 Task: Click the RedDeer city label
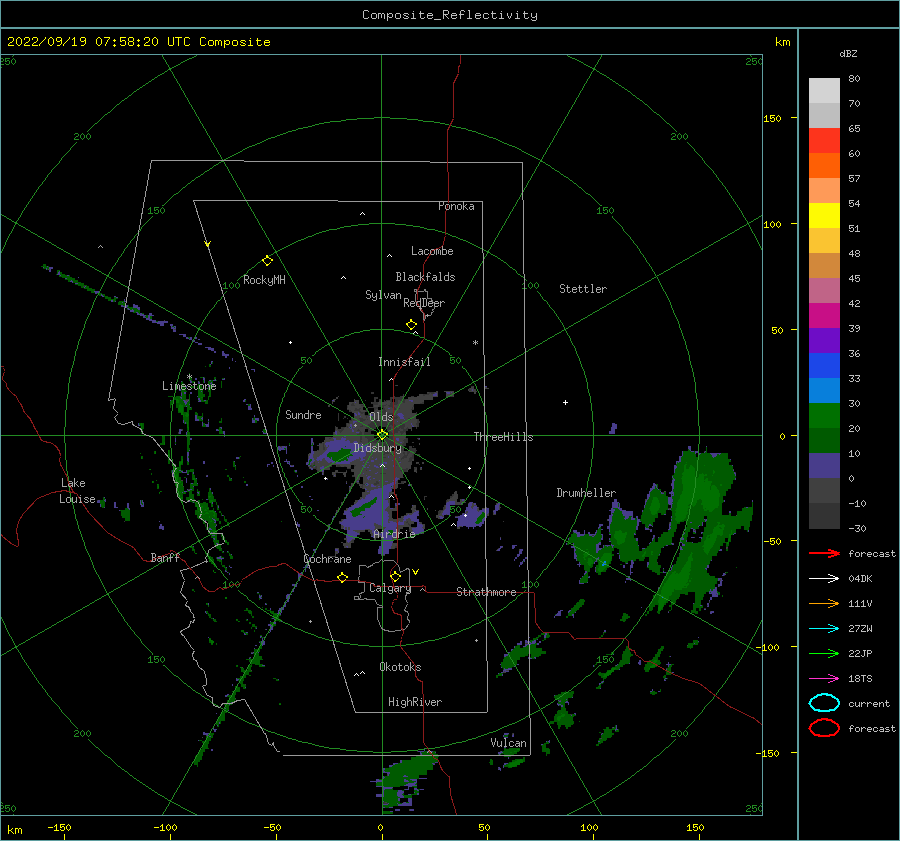point(424,303)
